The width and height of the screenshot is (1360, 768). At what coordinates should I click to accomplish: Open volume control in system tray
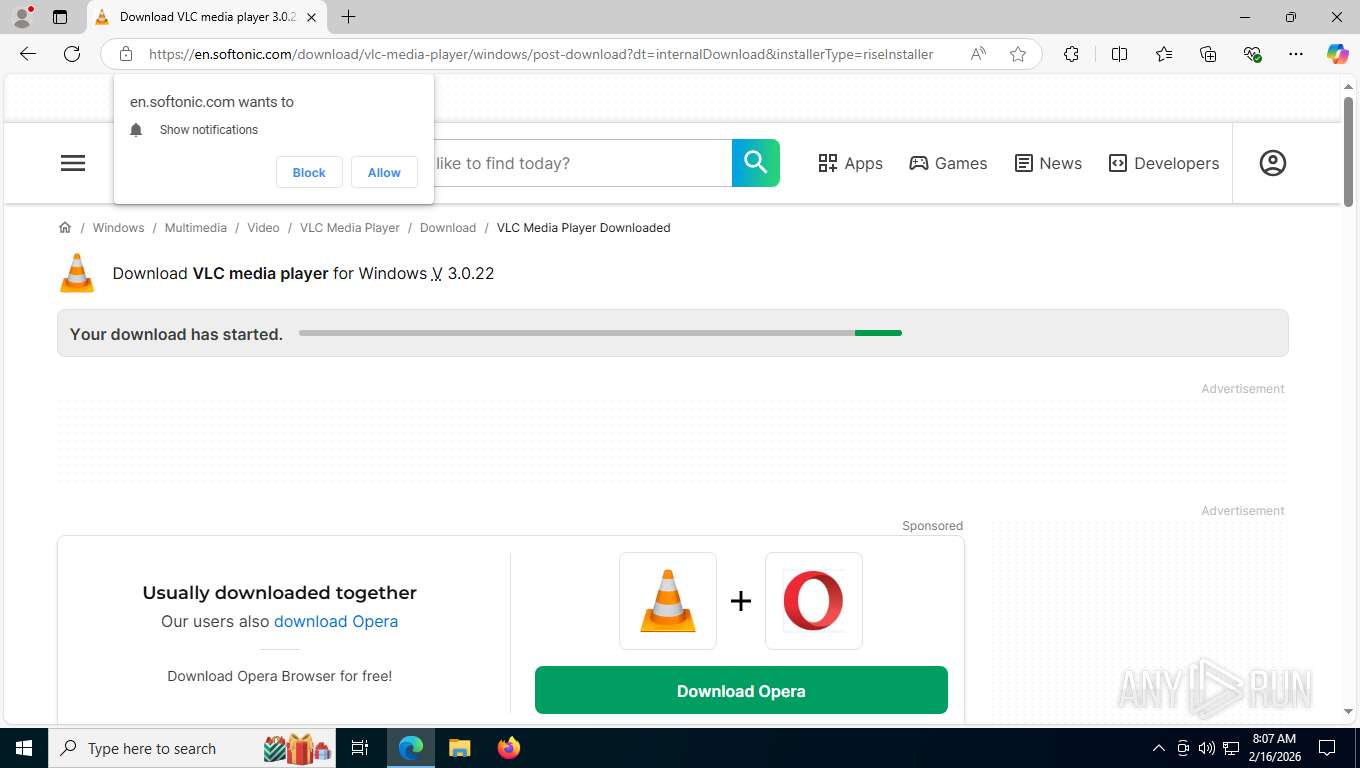(x=1207, y=748)
